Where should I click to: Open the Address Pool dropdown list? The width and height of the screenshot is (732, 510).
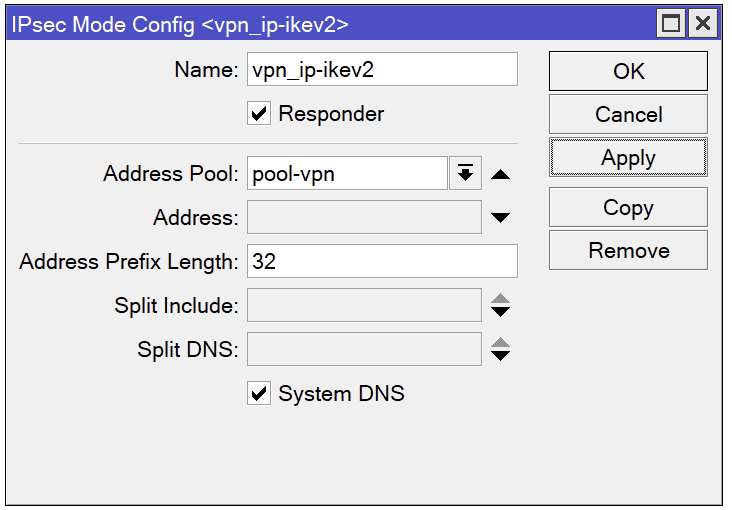click(465, 173)
